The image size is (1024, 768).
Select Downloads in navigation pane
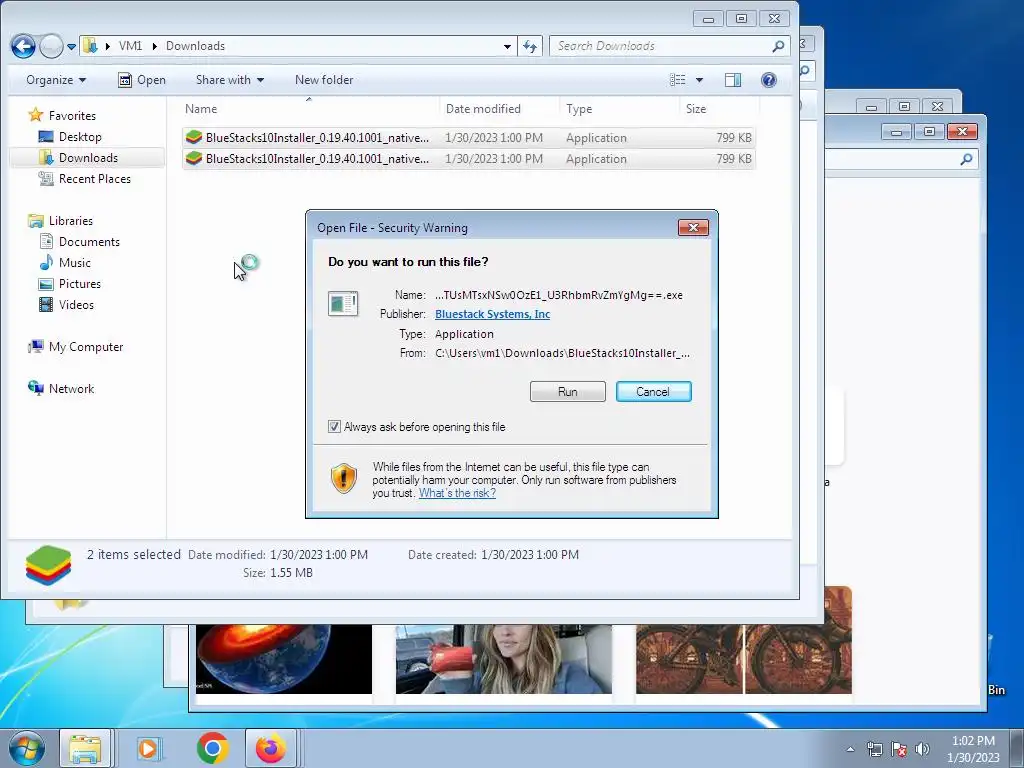88,157
